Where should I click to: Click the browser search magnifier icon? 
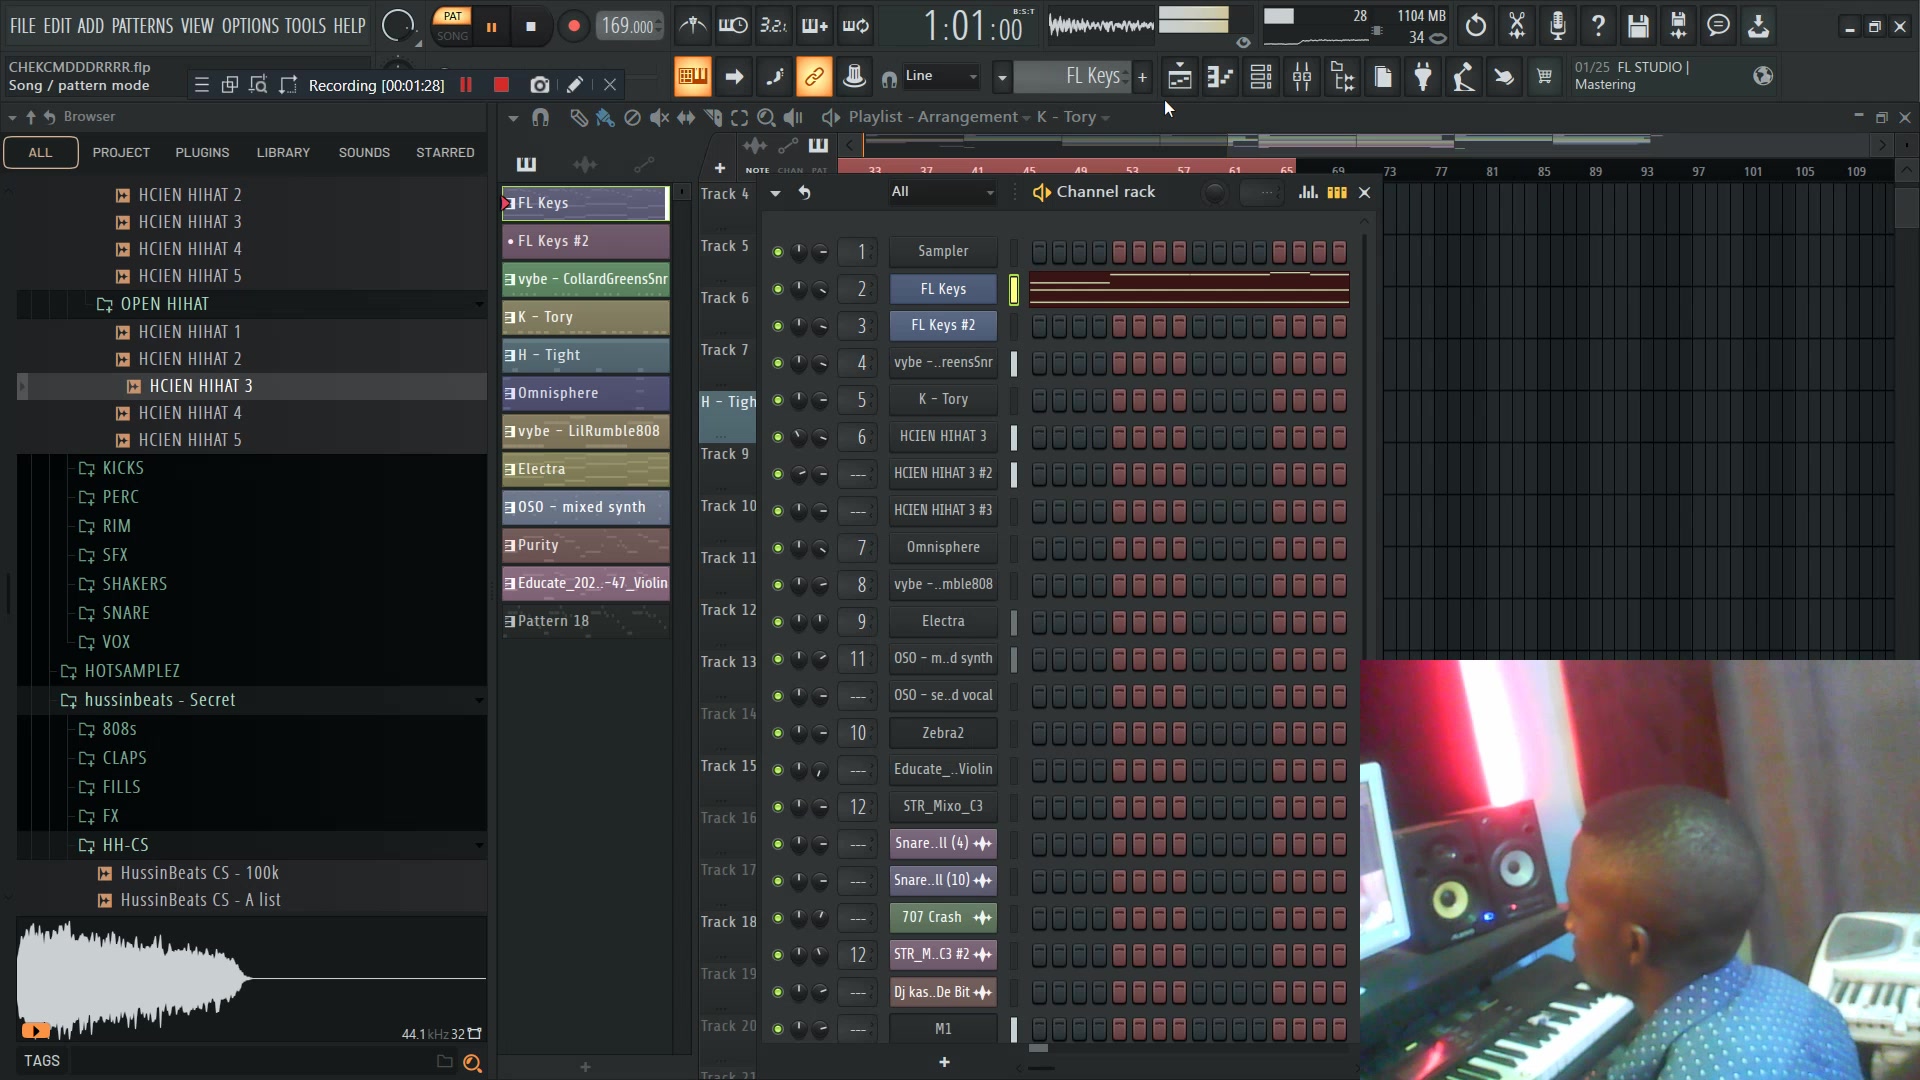[473, 1063]
